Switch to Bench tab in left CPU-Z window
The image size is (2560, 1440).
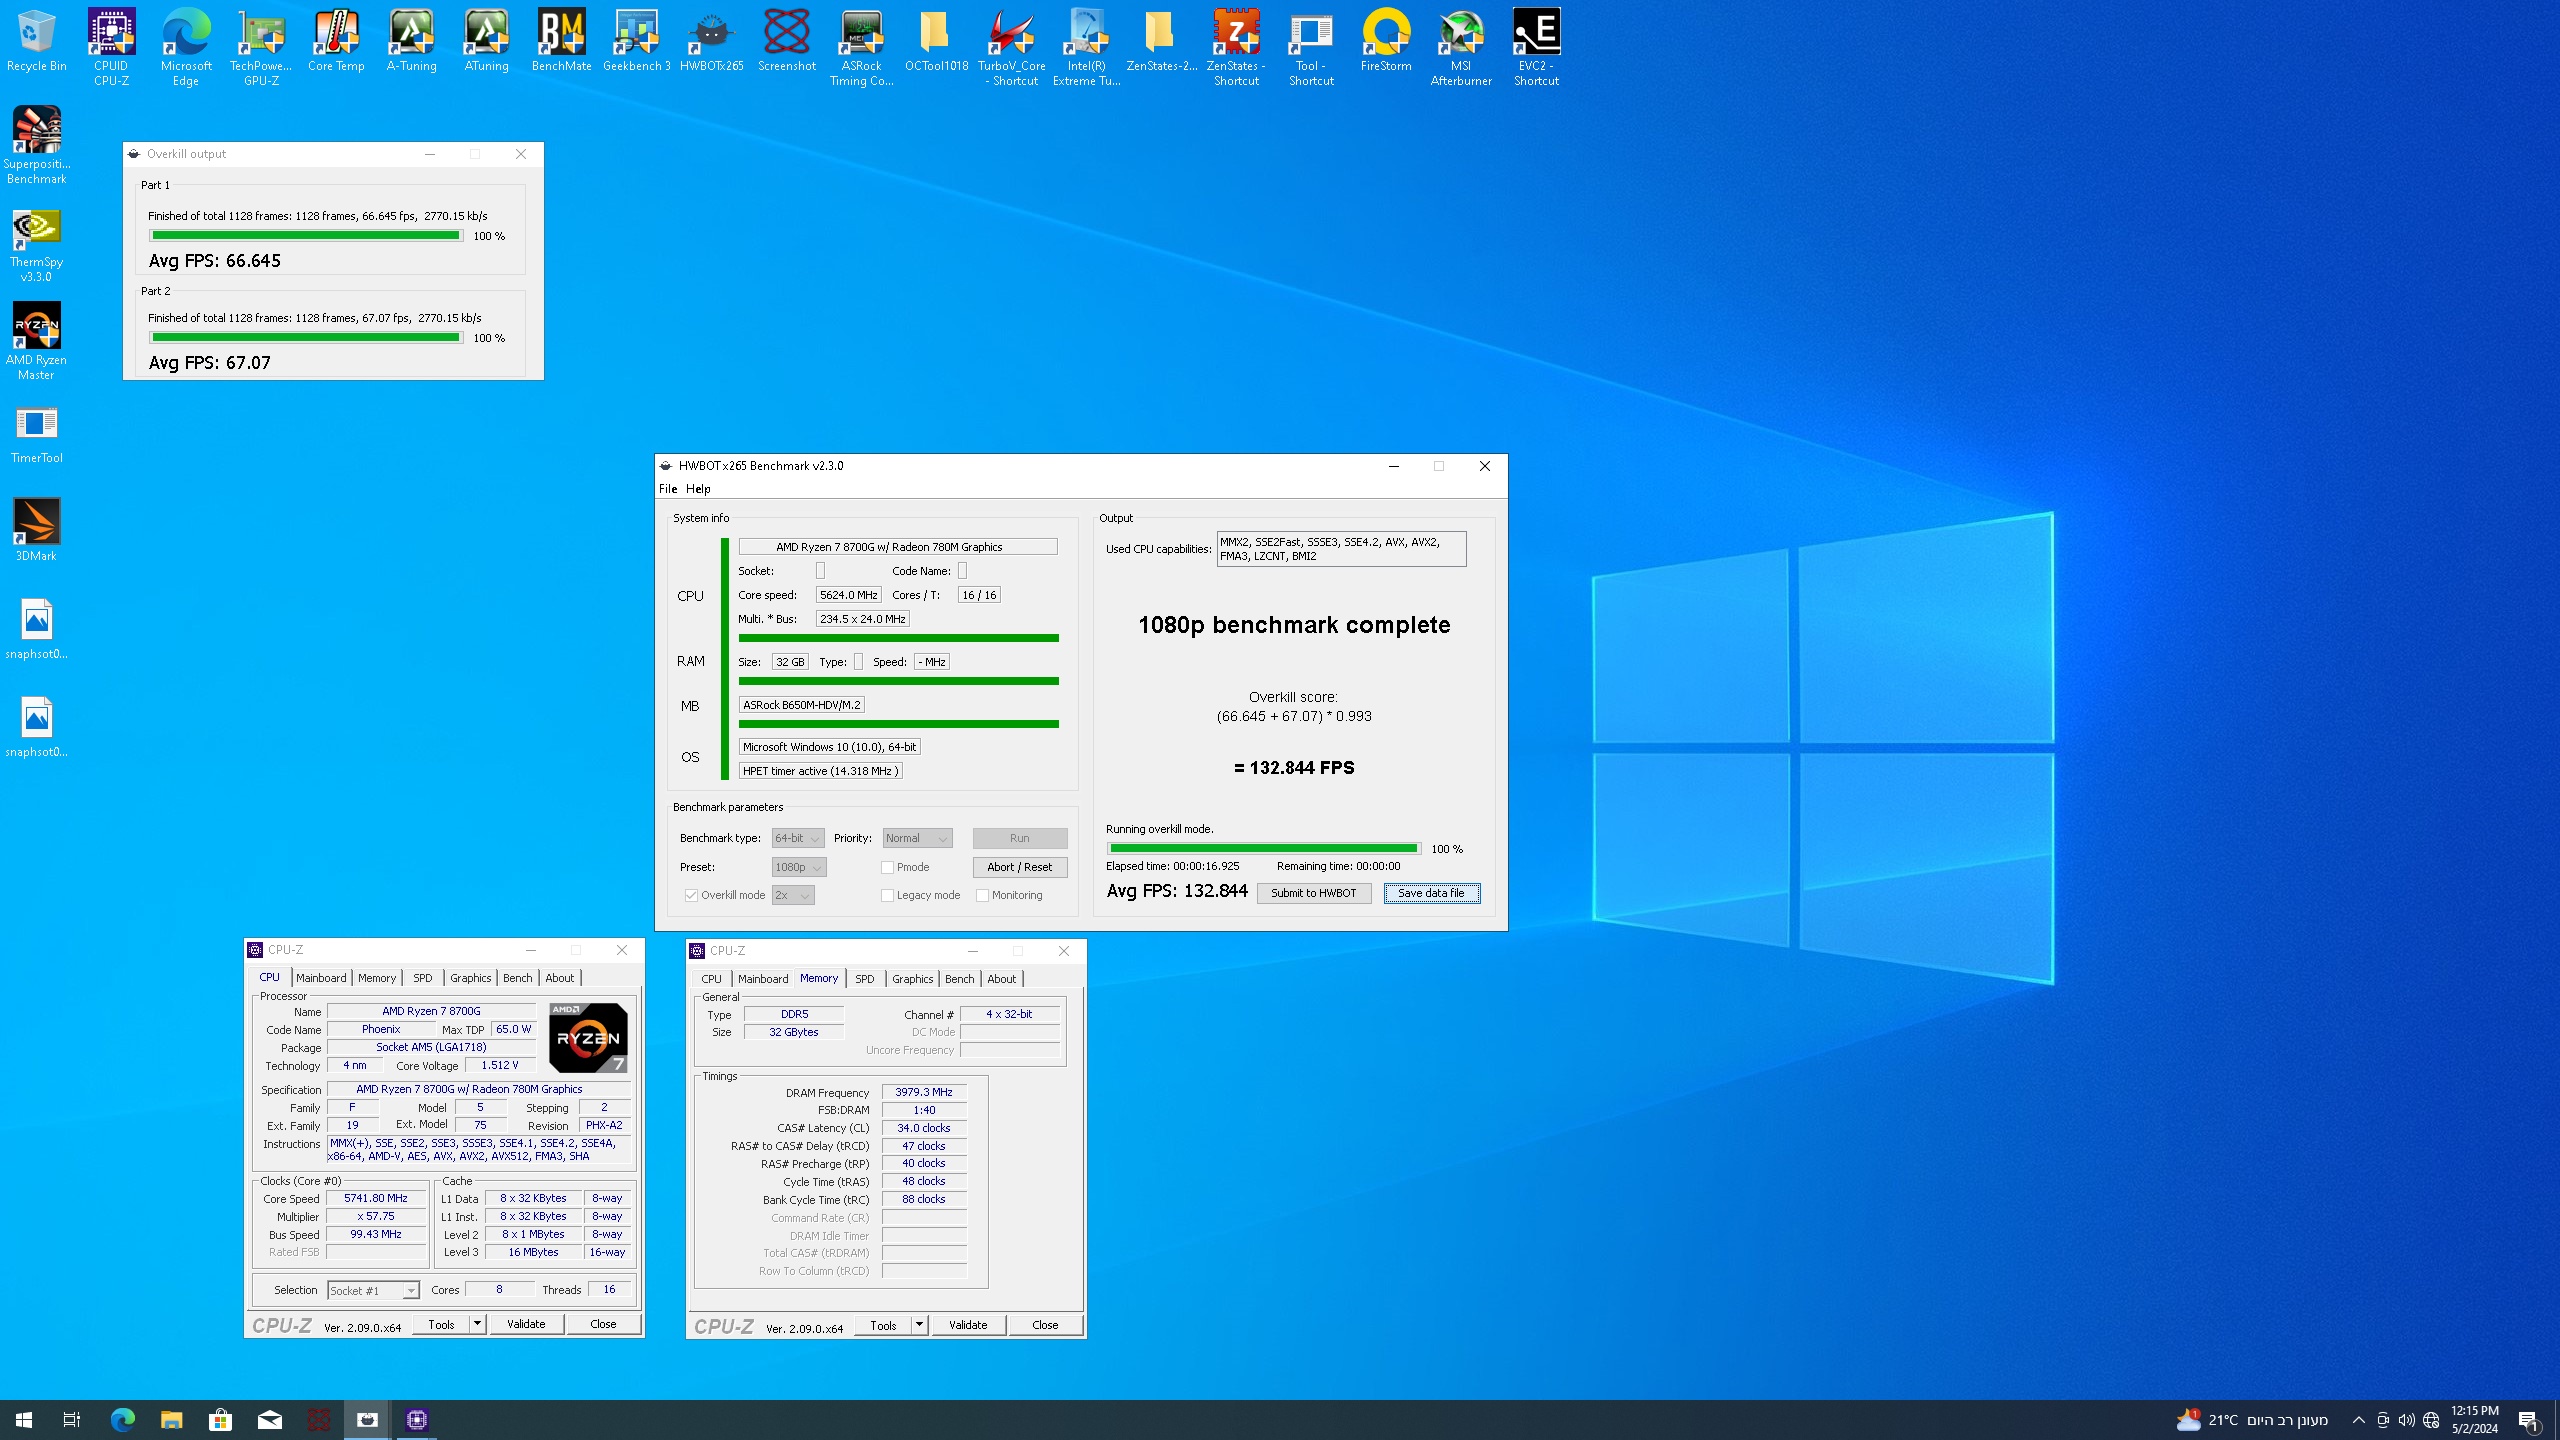pos(518,978)
